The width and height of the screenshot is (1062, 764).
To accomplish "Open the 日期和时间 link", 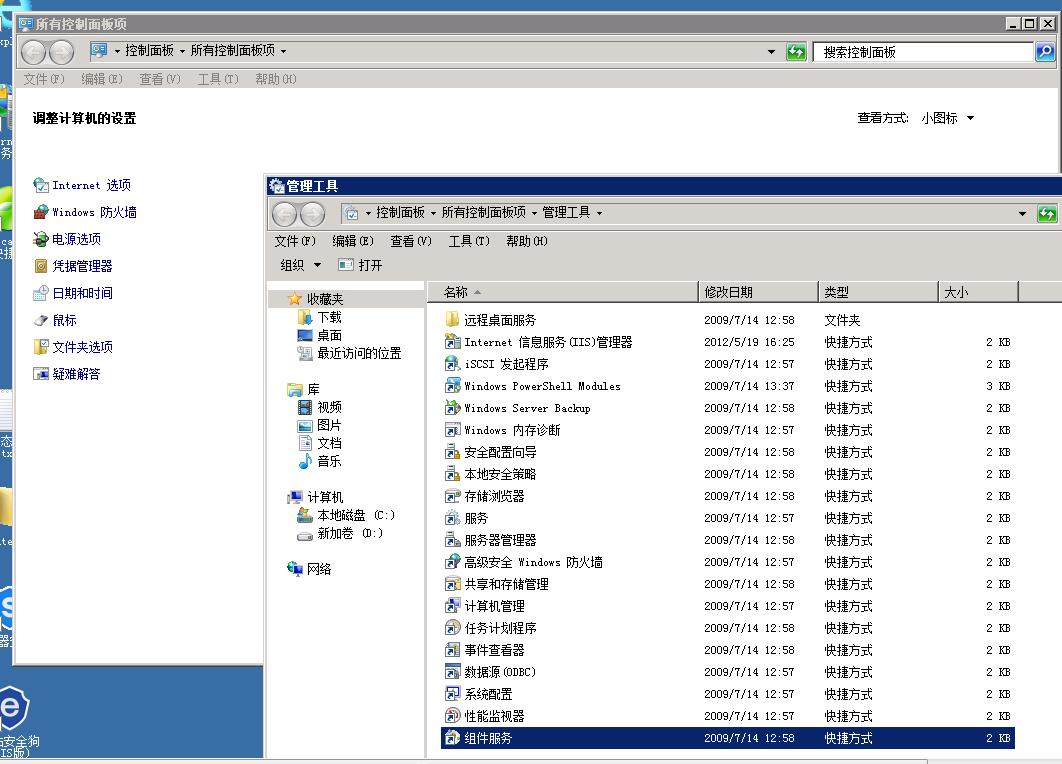I will point(82,293).
